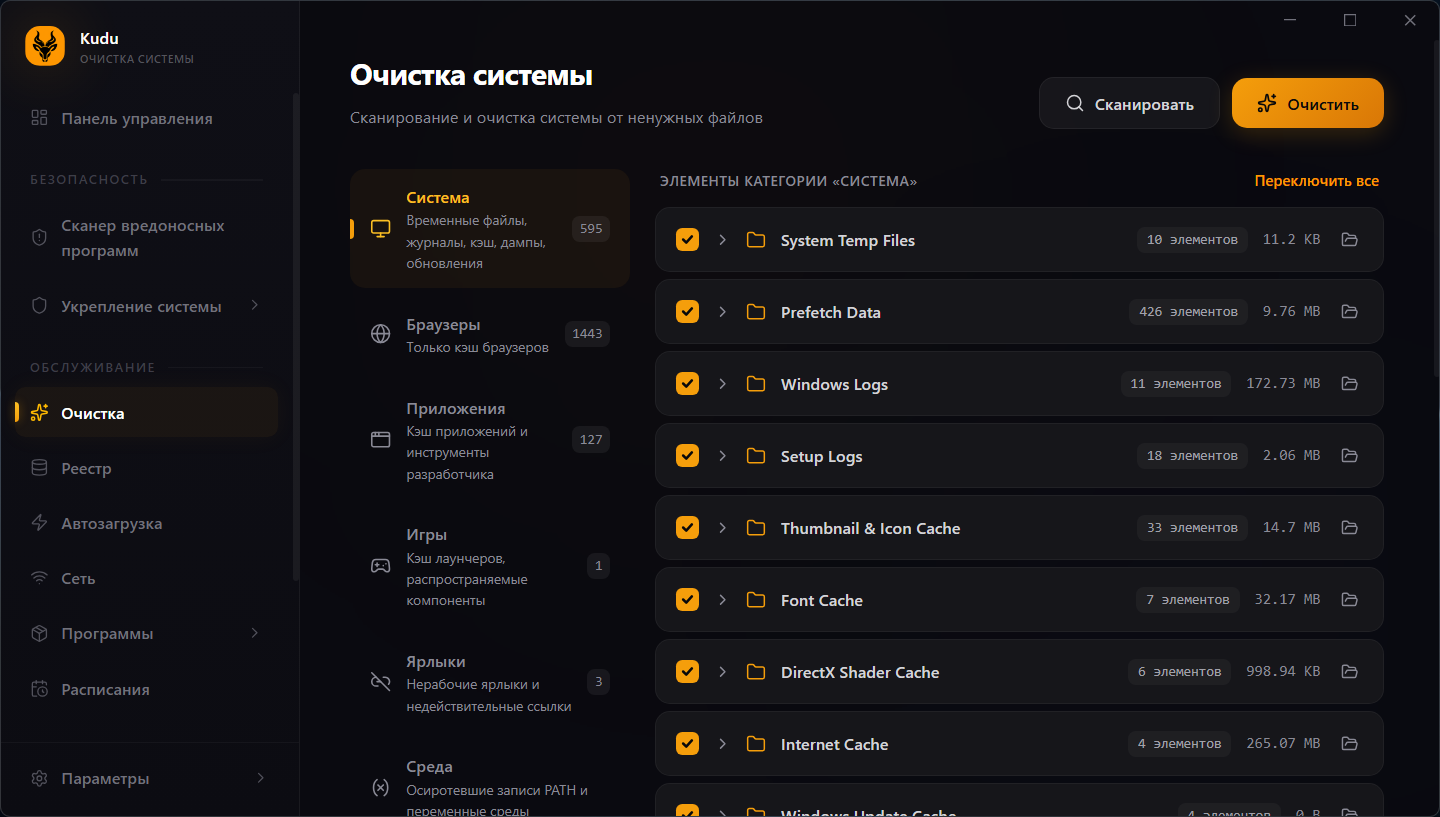Click the Startup lightning bolt icon
Screen dimensions: 1440x817
click(40, 523)
